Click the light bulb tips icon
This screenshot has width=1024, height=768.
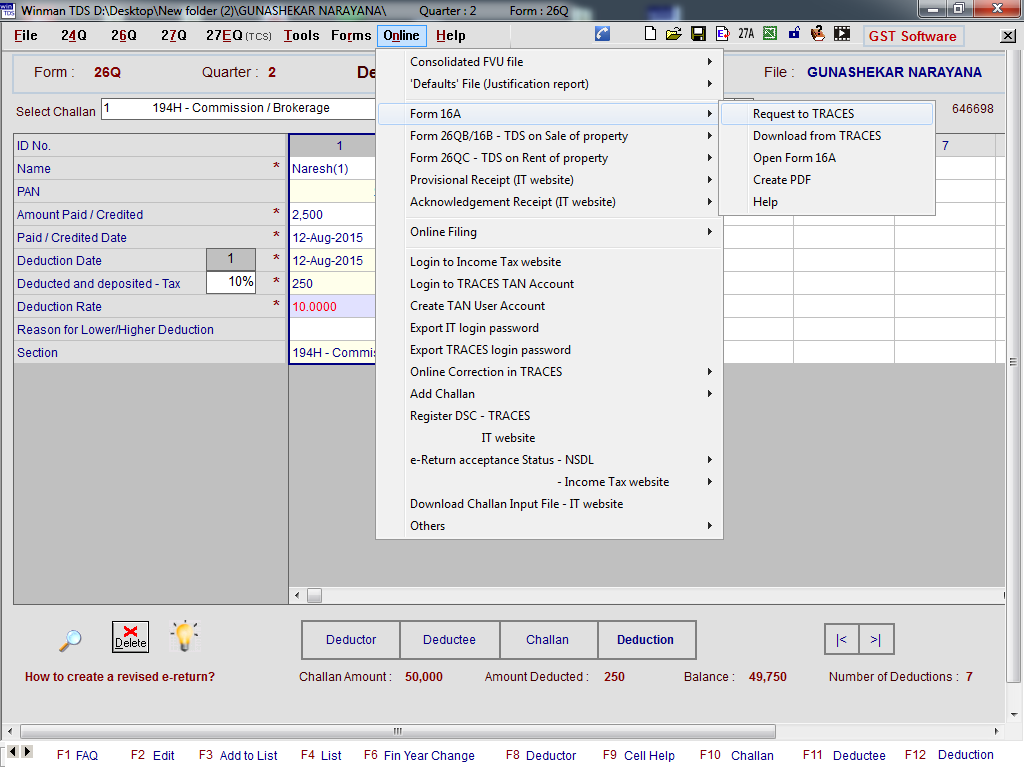[x=184, y=636]
